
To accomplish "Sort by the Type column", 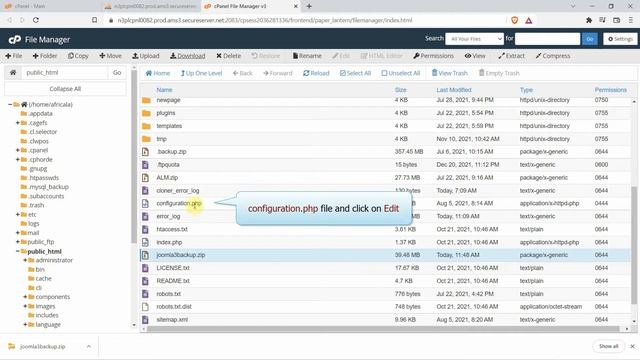I will point(526,90).
